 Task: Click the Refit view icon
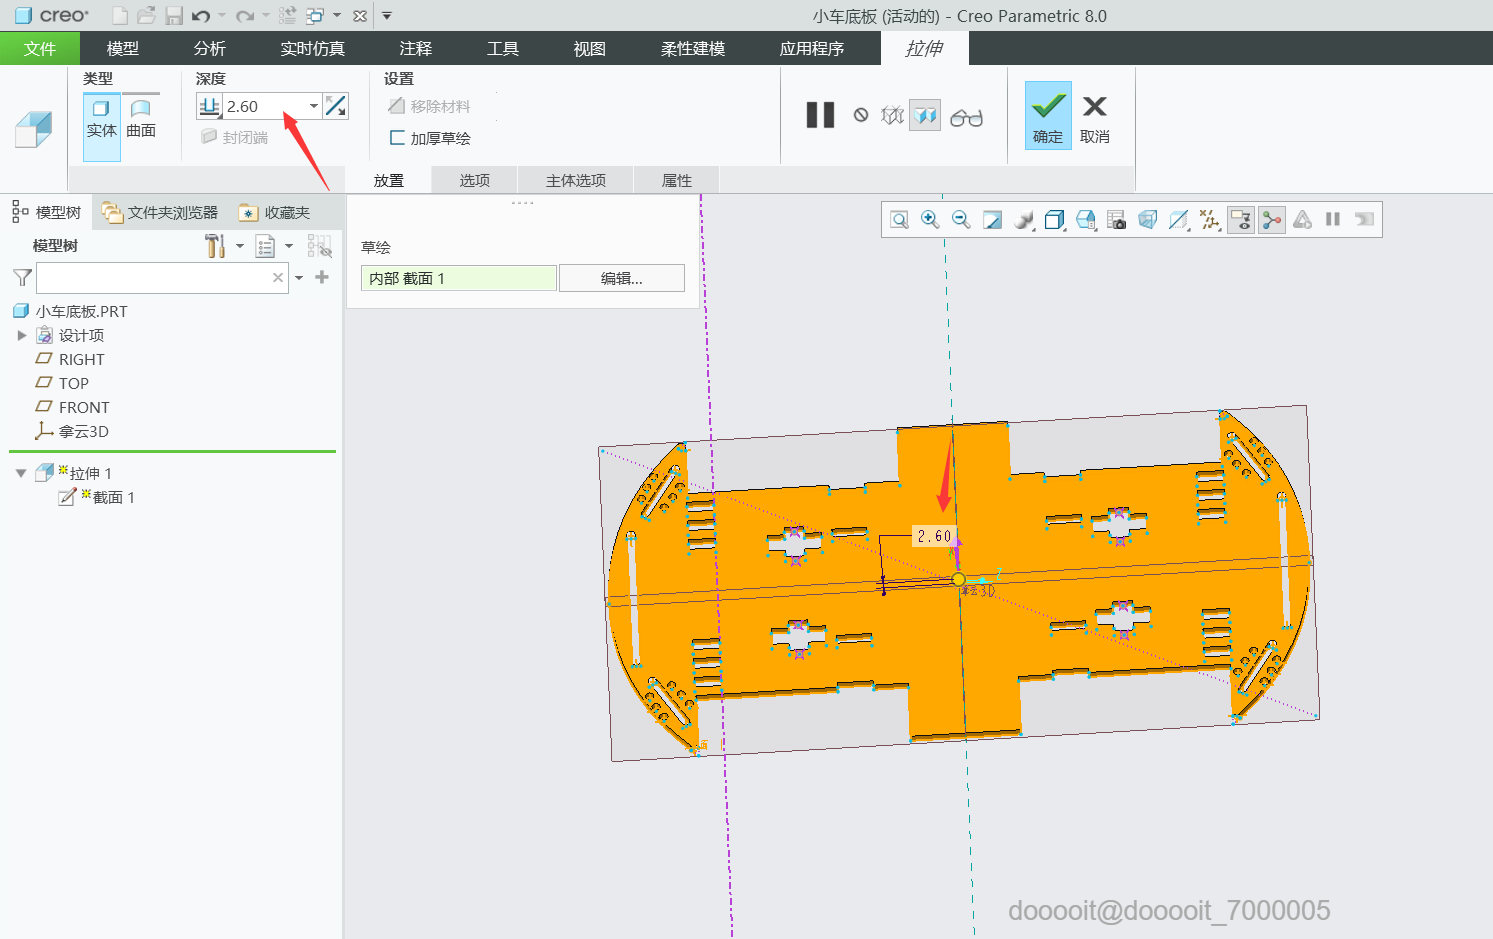pos(899,220)
